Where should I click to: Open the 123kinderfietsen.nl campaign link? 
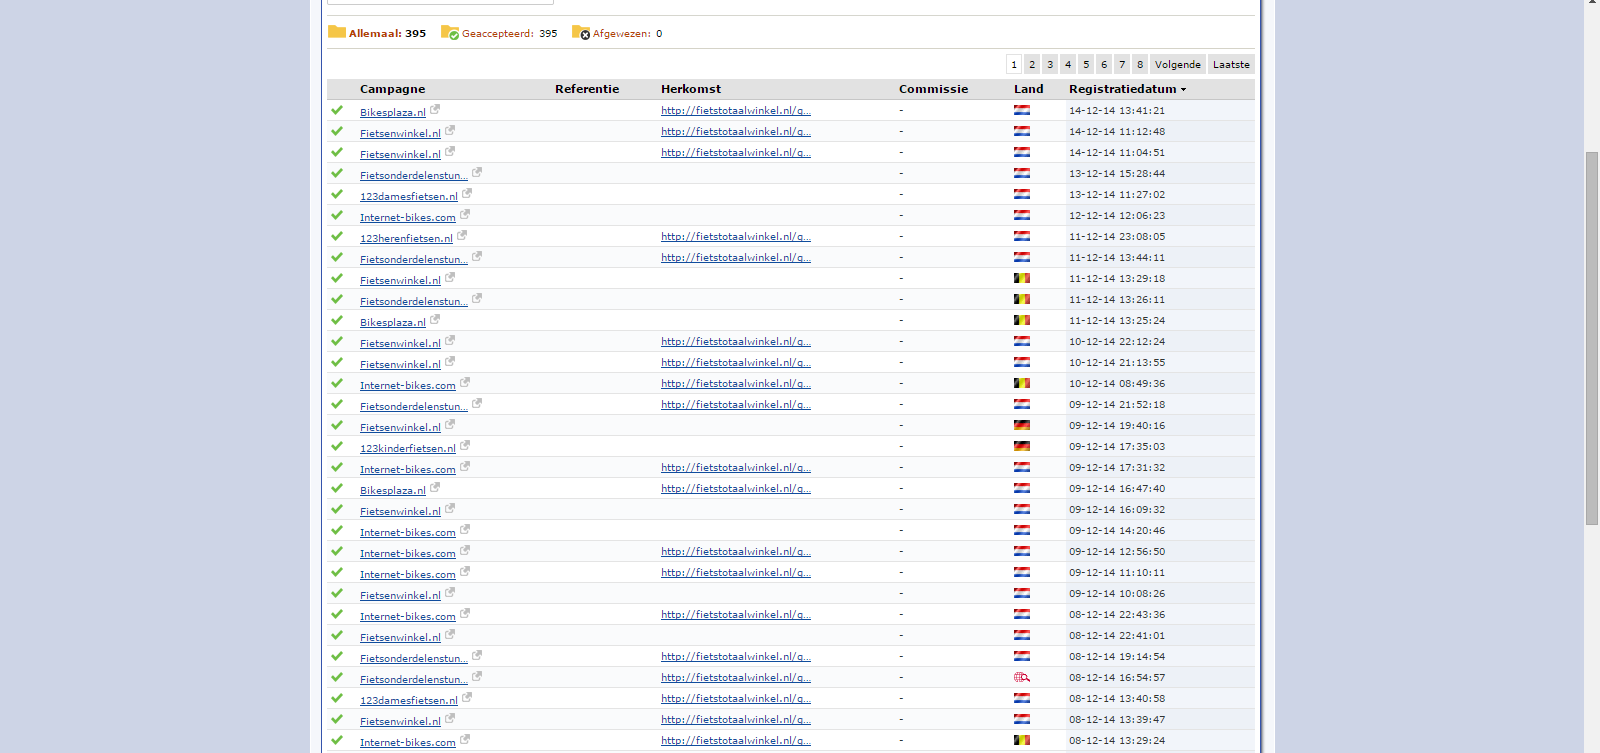[408, 448]
